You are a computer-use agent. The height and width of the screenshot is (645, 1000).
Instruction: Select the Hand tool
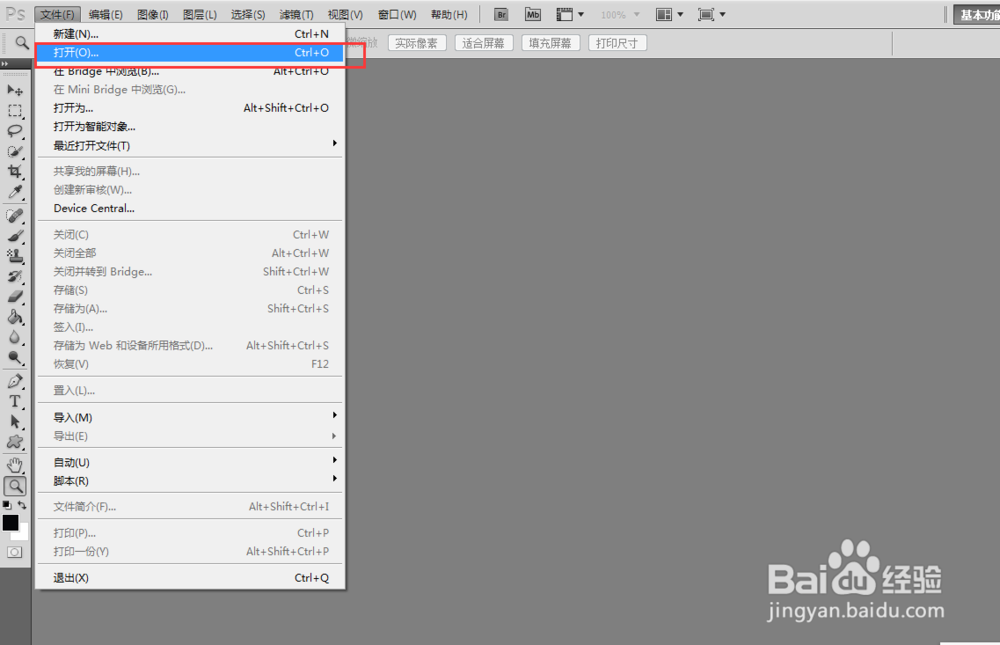pyautogui.click(x=15, y=465)
